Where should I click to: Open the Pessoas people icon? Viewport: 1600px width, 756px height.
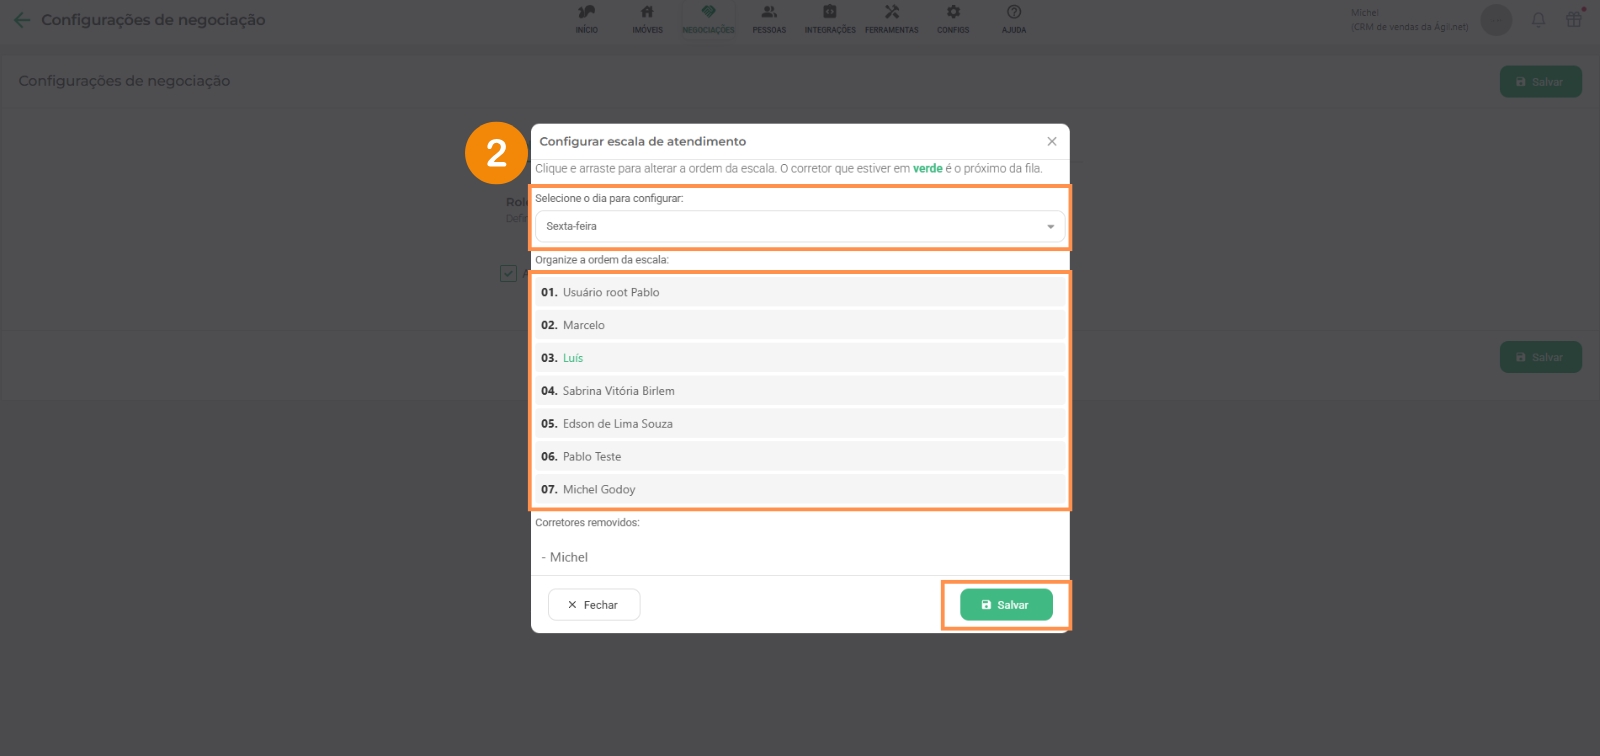coord(769,13)
